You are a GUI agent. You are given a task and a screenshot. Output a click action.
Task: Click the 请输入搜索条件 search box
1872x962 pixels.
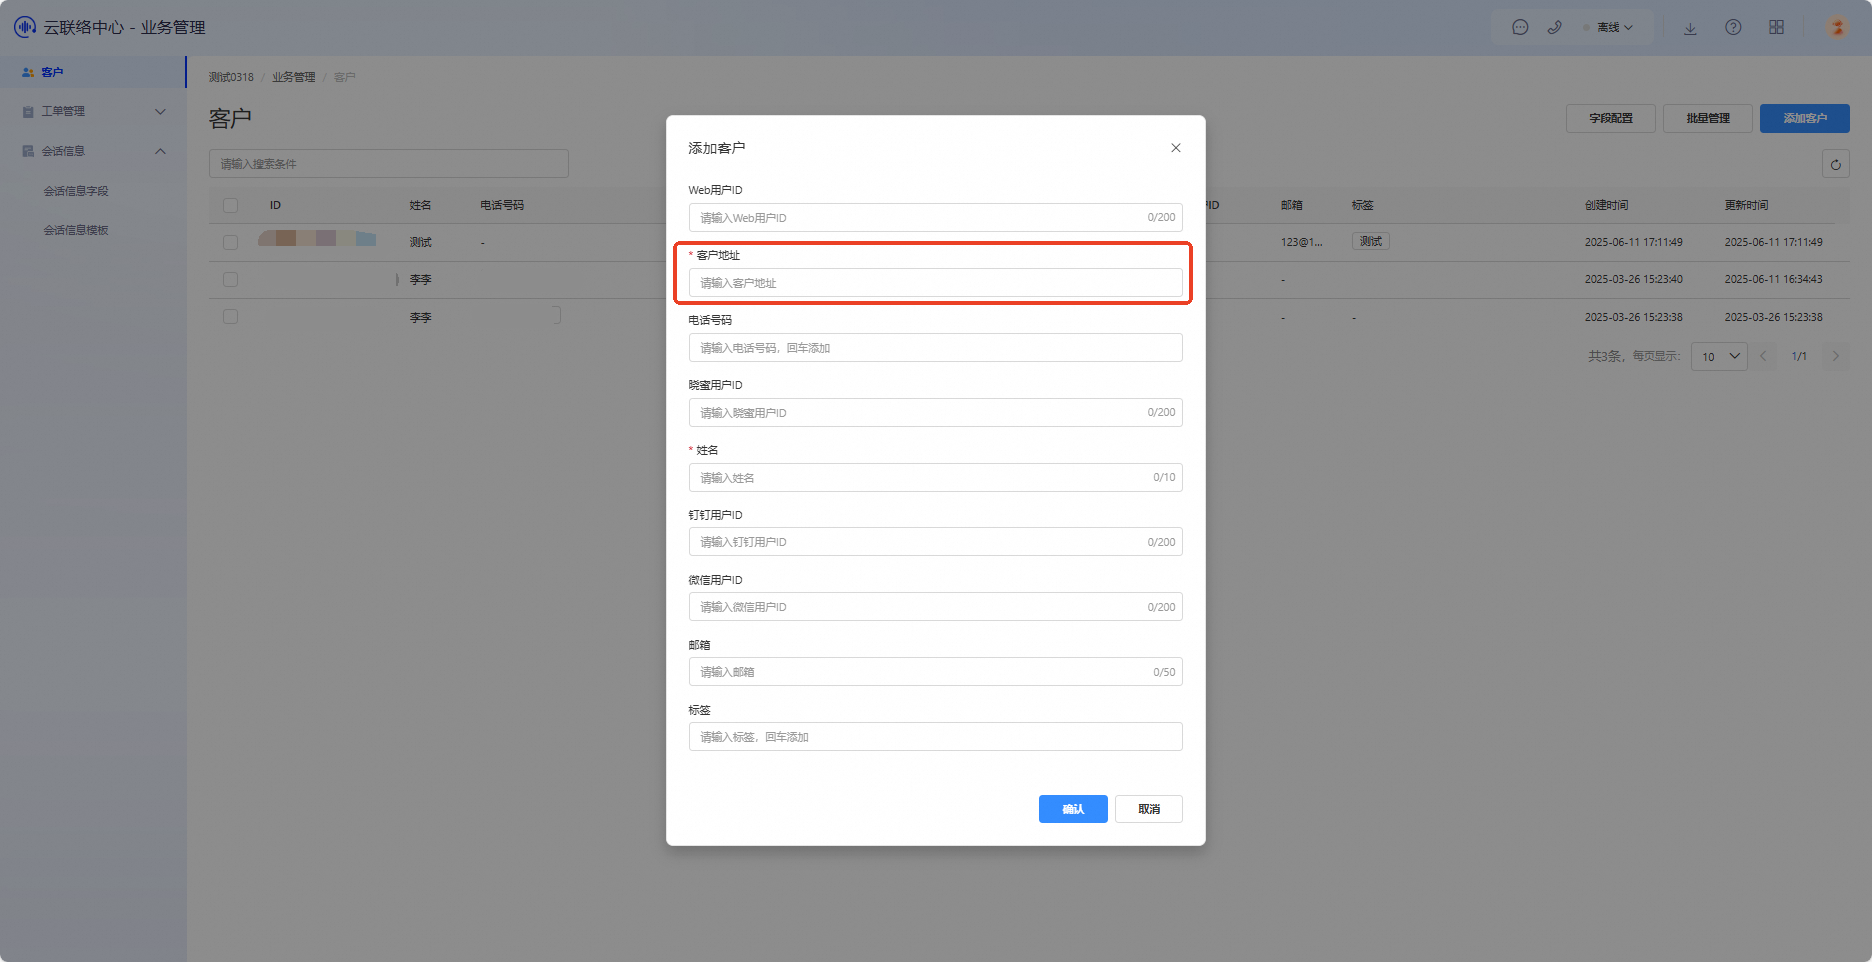tap(389, 164)
